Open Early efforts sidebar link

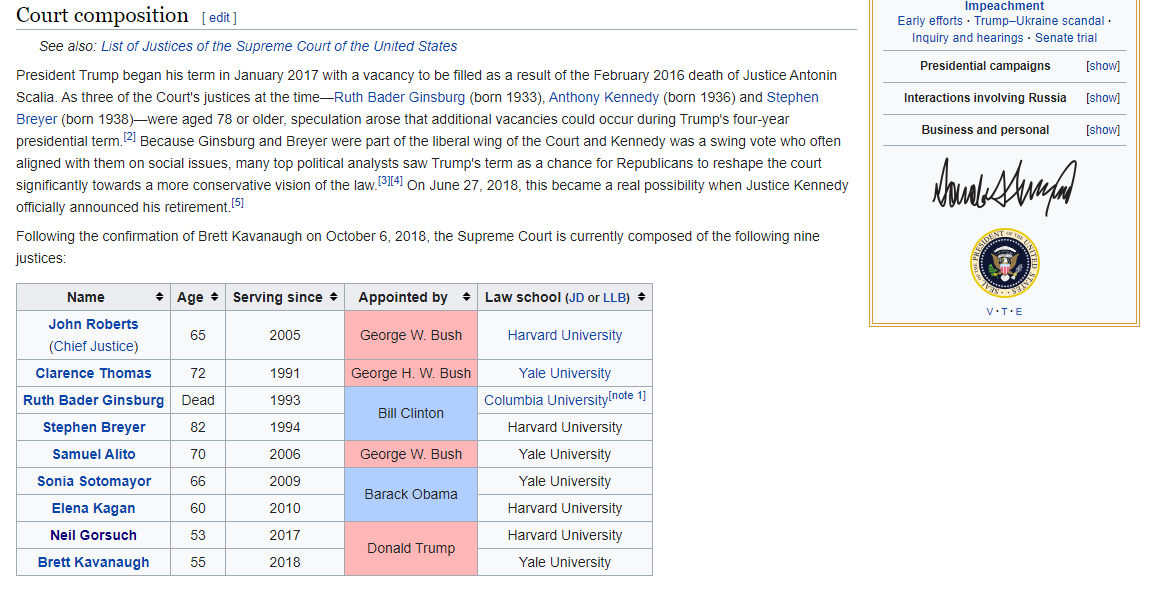930,21
